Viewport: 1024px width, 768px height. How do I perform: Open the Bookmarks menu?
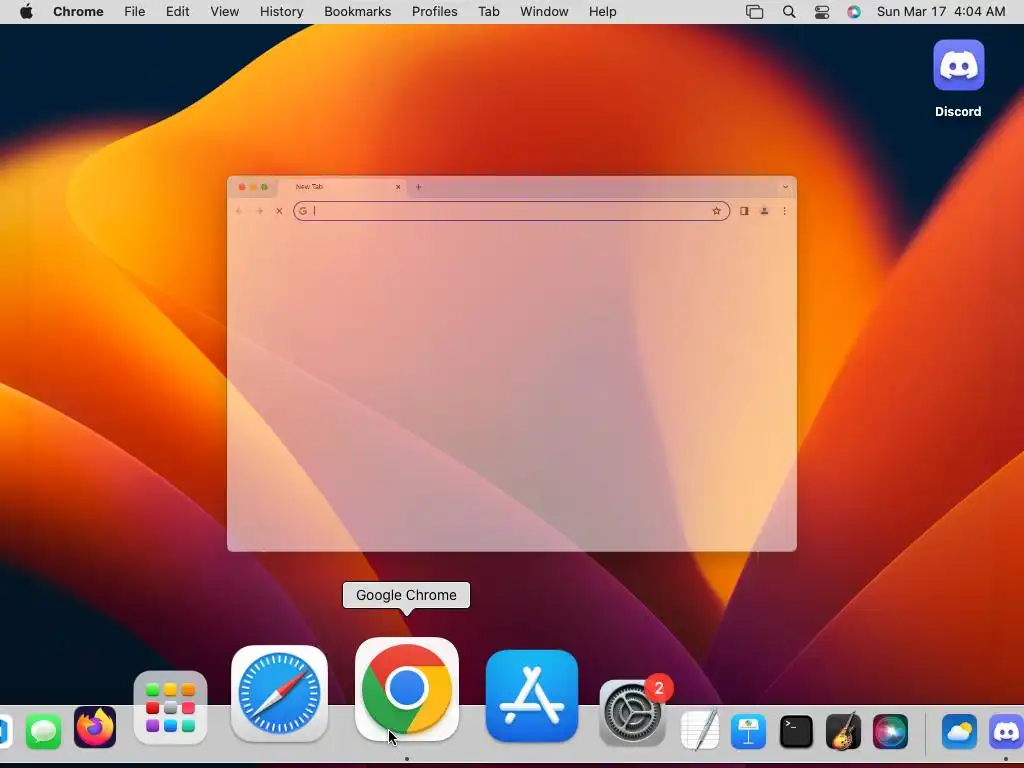point(358,12)
